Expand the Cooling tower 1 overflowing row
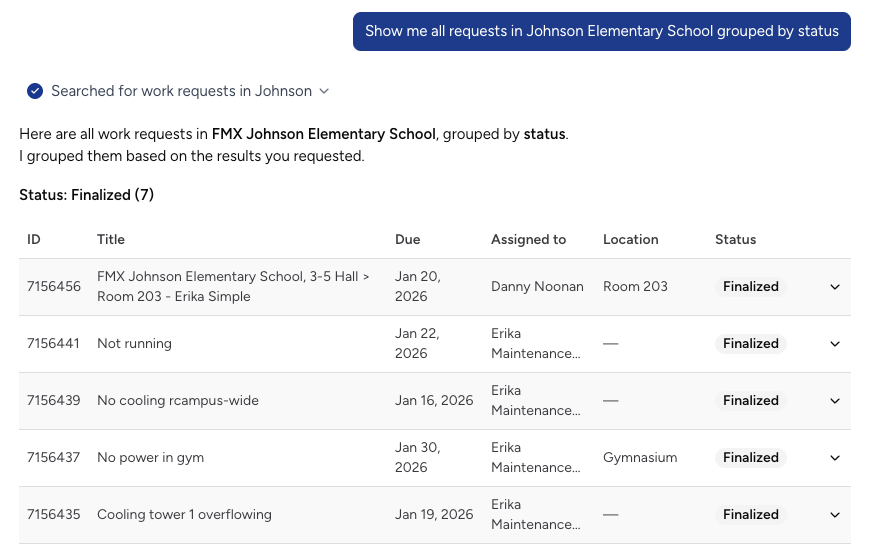 (835, 515)
